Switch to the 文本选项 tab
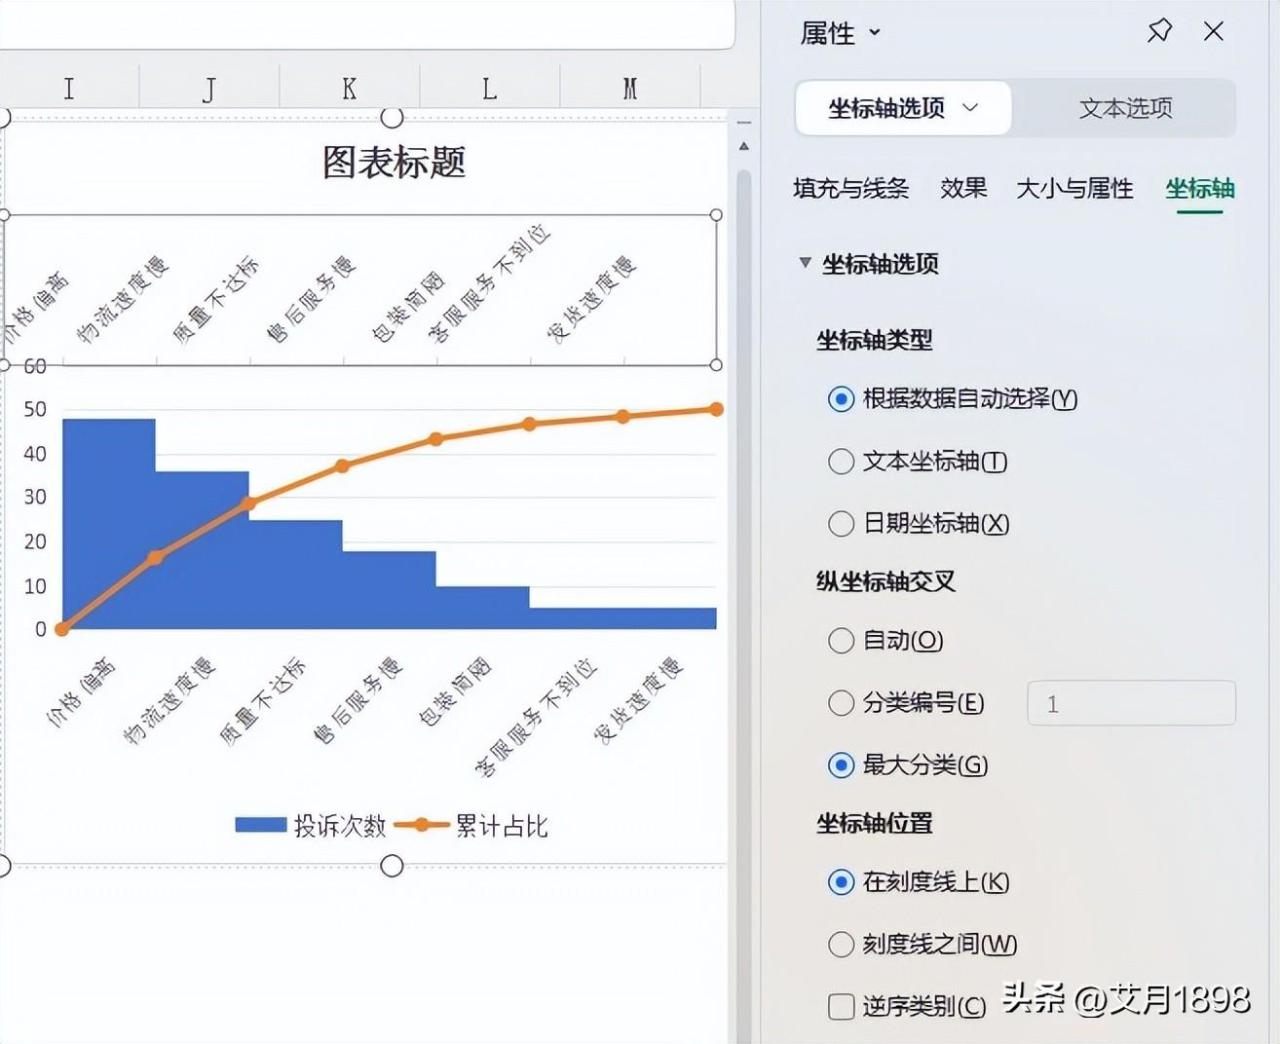The width and height of the screenshot is (1280, 1044). coord(1125,108)
